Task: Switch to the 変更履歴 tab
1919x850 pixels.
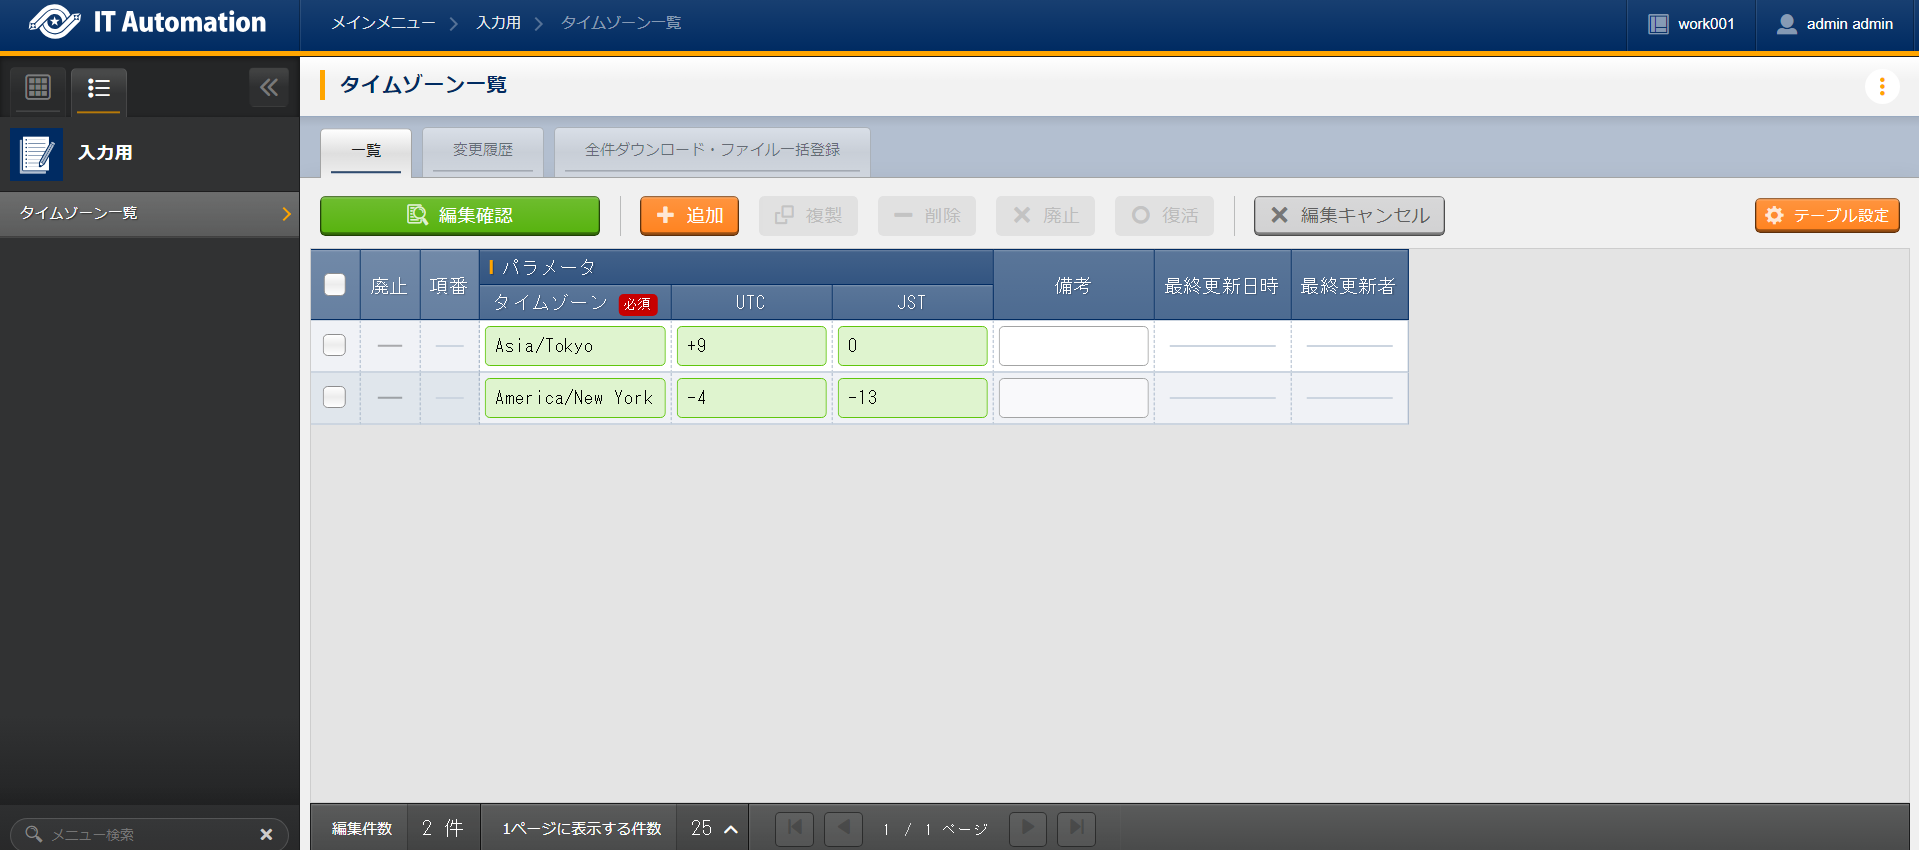Action: (482, 150)
